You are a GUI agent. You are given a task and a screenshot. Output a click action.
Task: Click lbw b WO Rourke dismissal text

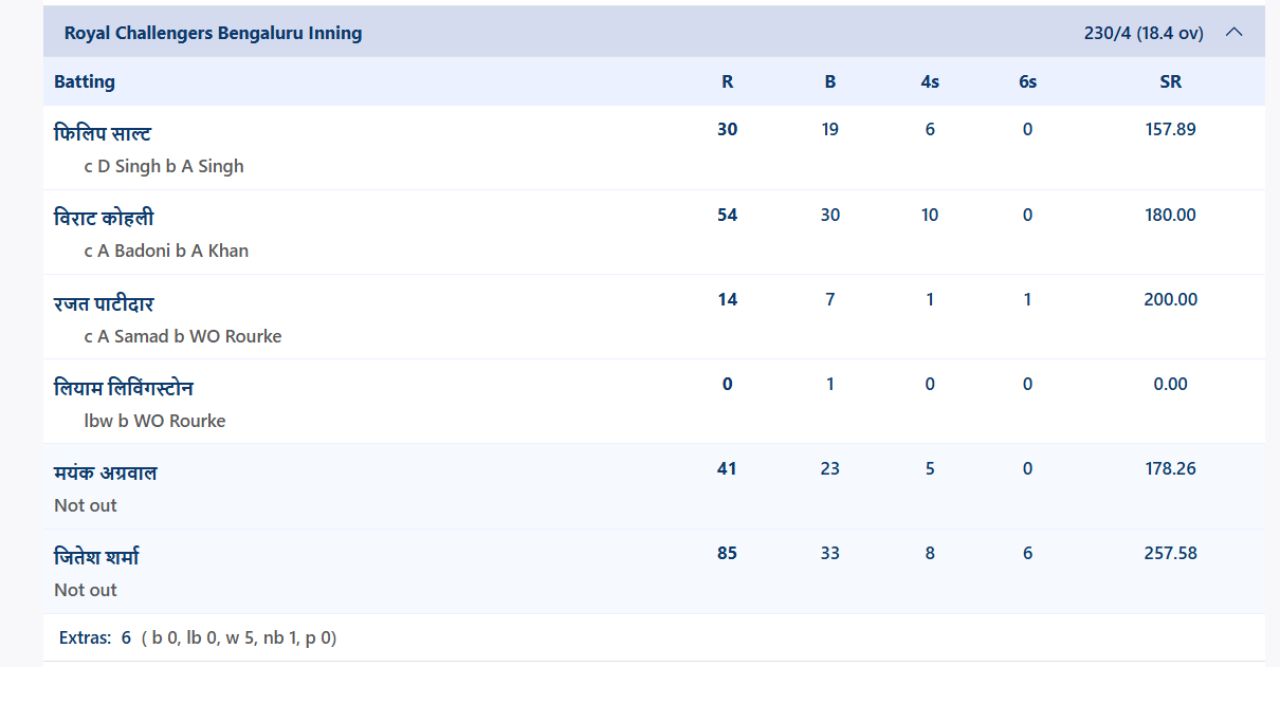[x=155, y=421]
